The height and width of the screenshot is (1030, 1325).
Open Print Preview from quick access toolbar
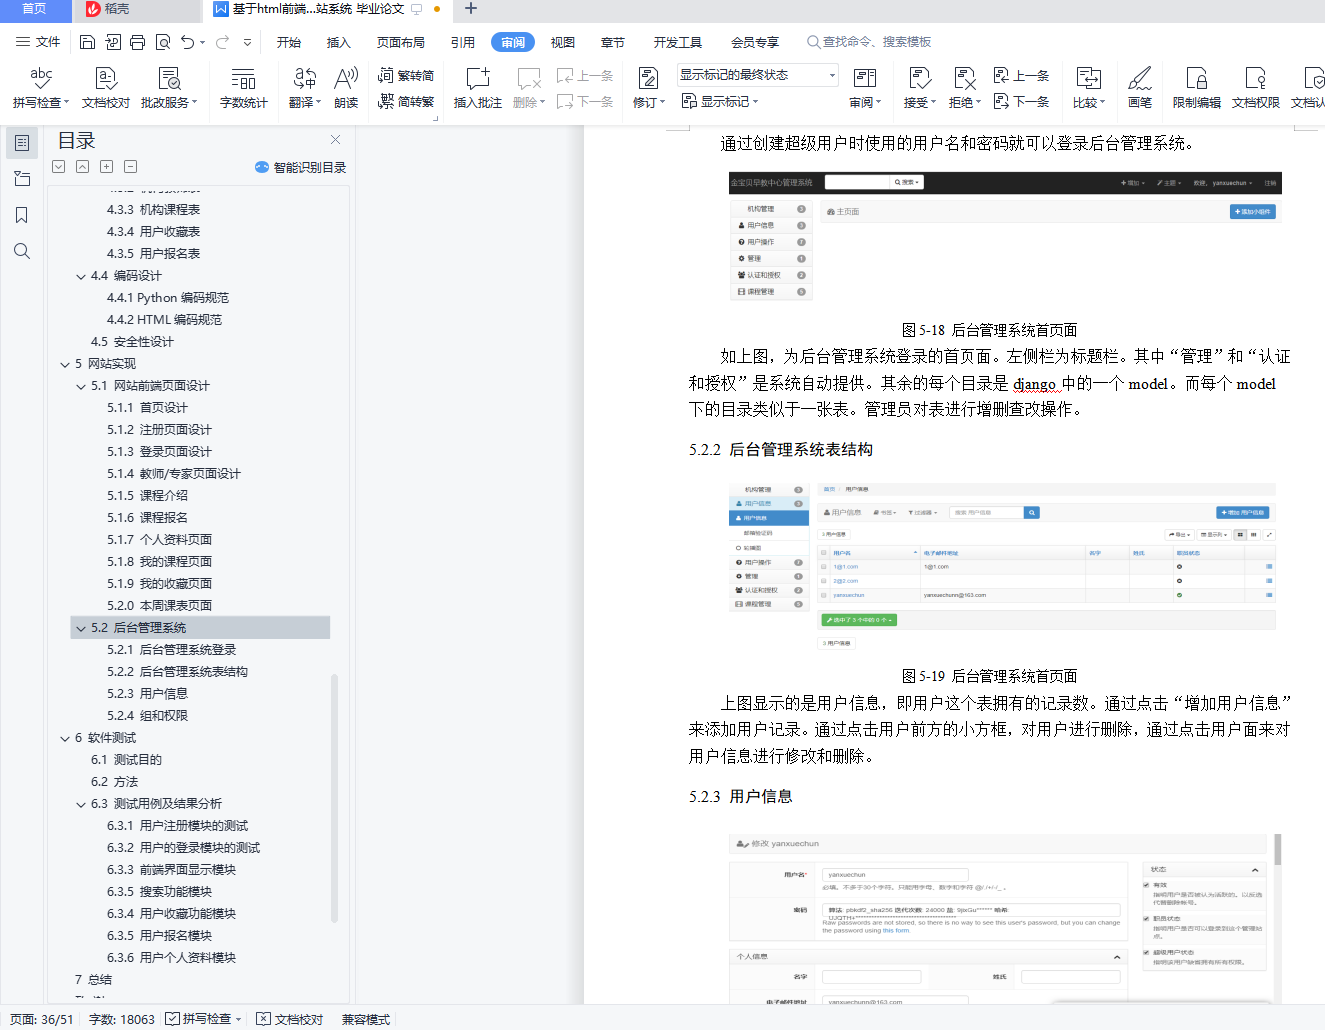coord(162,42)
